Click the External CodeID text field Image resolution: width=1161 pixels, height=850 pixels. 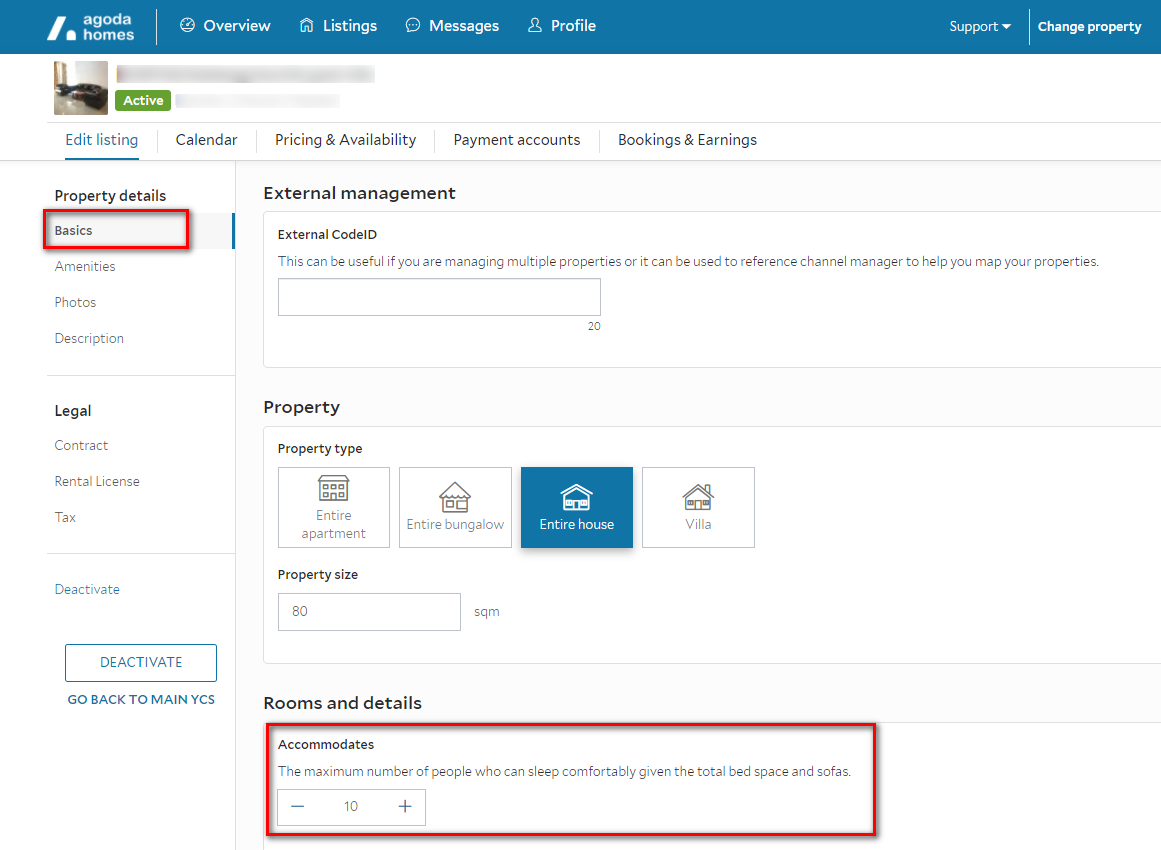tap(439, 297)
